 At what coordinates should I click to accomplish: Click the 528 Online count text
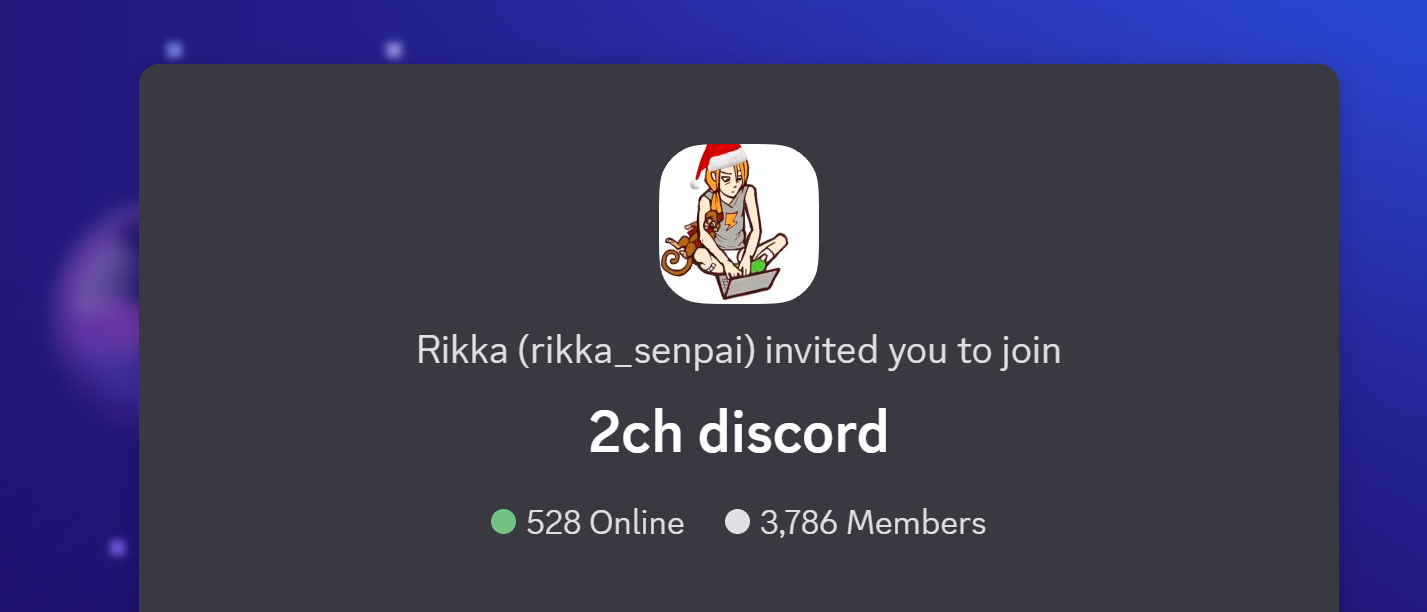(605, 523)
